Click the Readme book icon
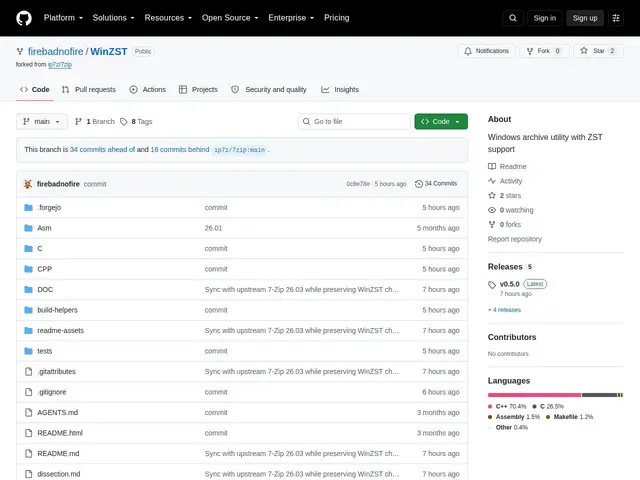The width and height of the screenshot is (640, 480). point(492,167)
